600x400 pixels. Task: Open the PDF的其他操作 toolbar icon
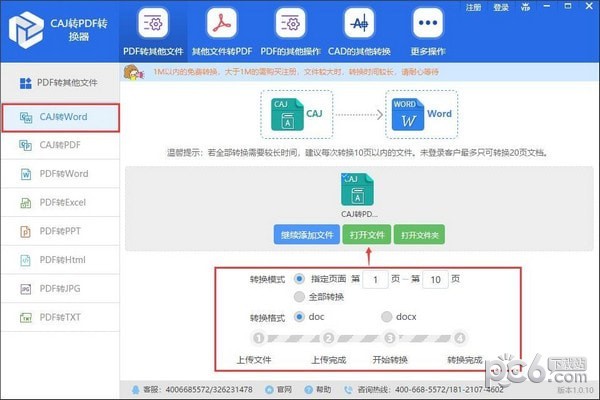click(290, 24)
